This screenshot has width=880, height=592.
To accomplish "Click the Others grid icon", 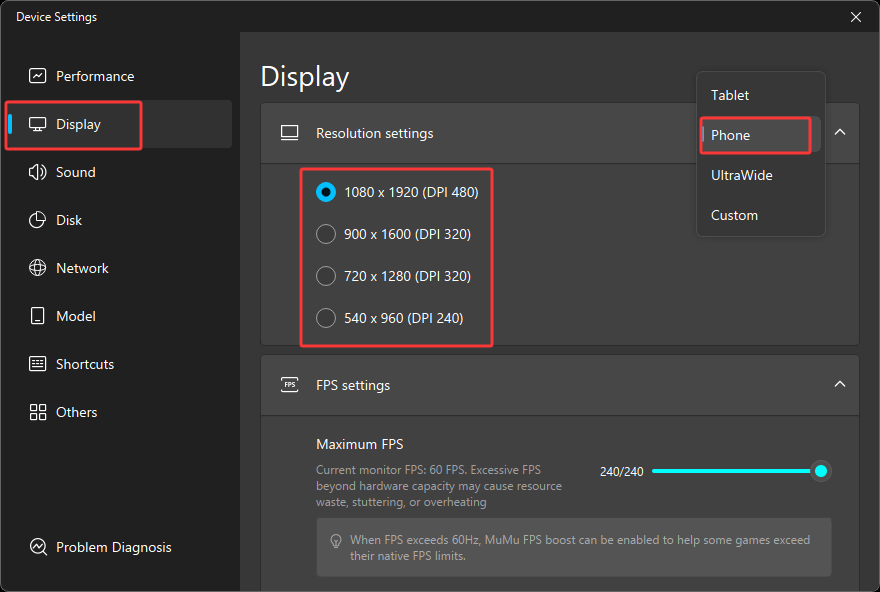I will (x=38, y=412).
